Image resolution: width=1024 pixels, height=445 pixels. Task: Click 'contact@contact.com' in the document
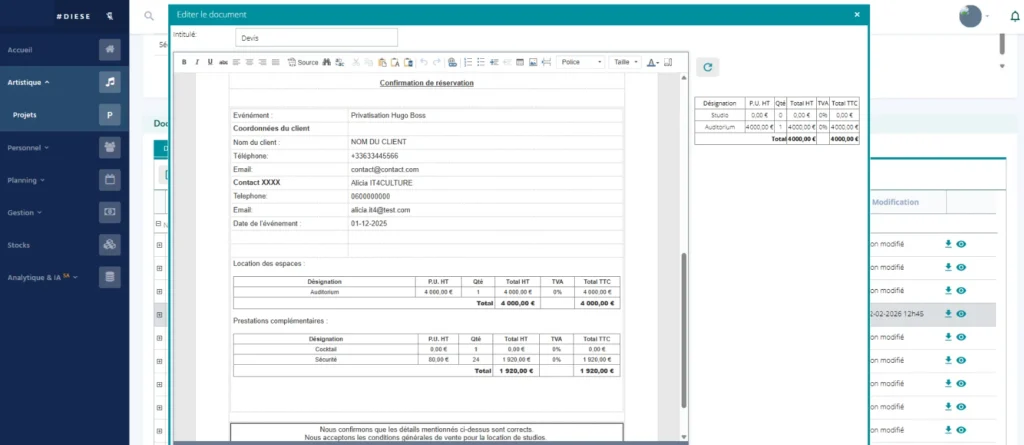click(385, 169)
